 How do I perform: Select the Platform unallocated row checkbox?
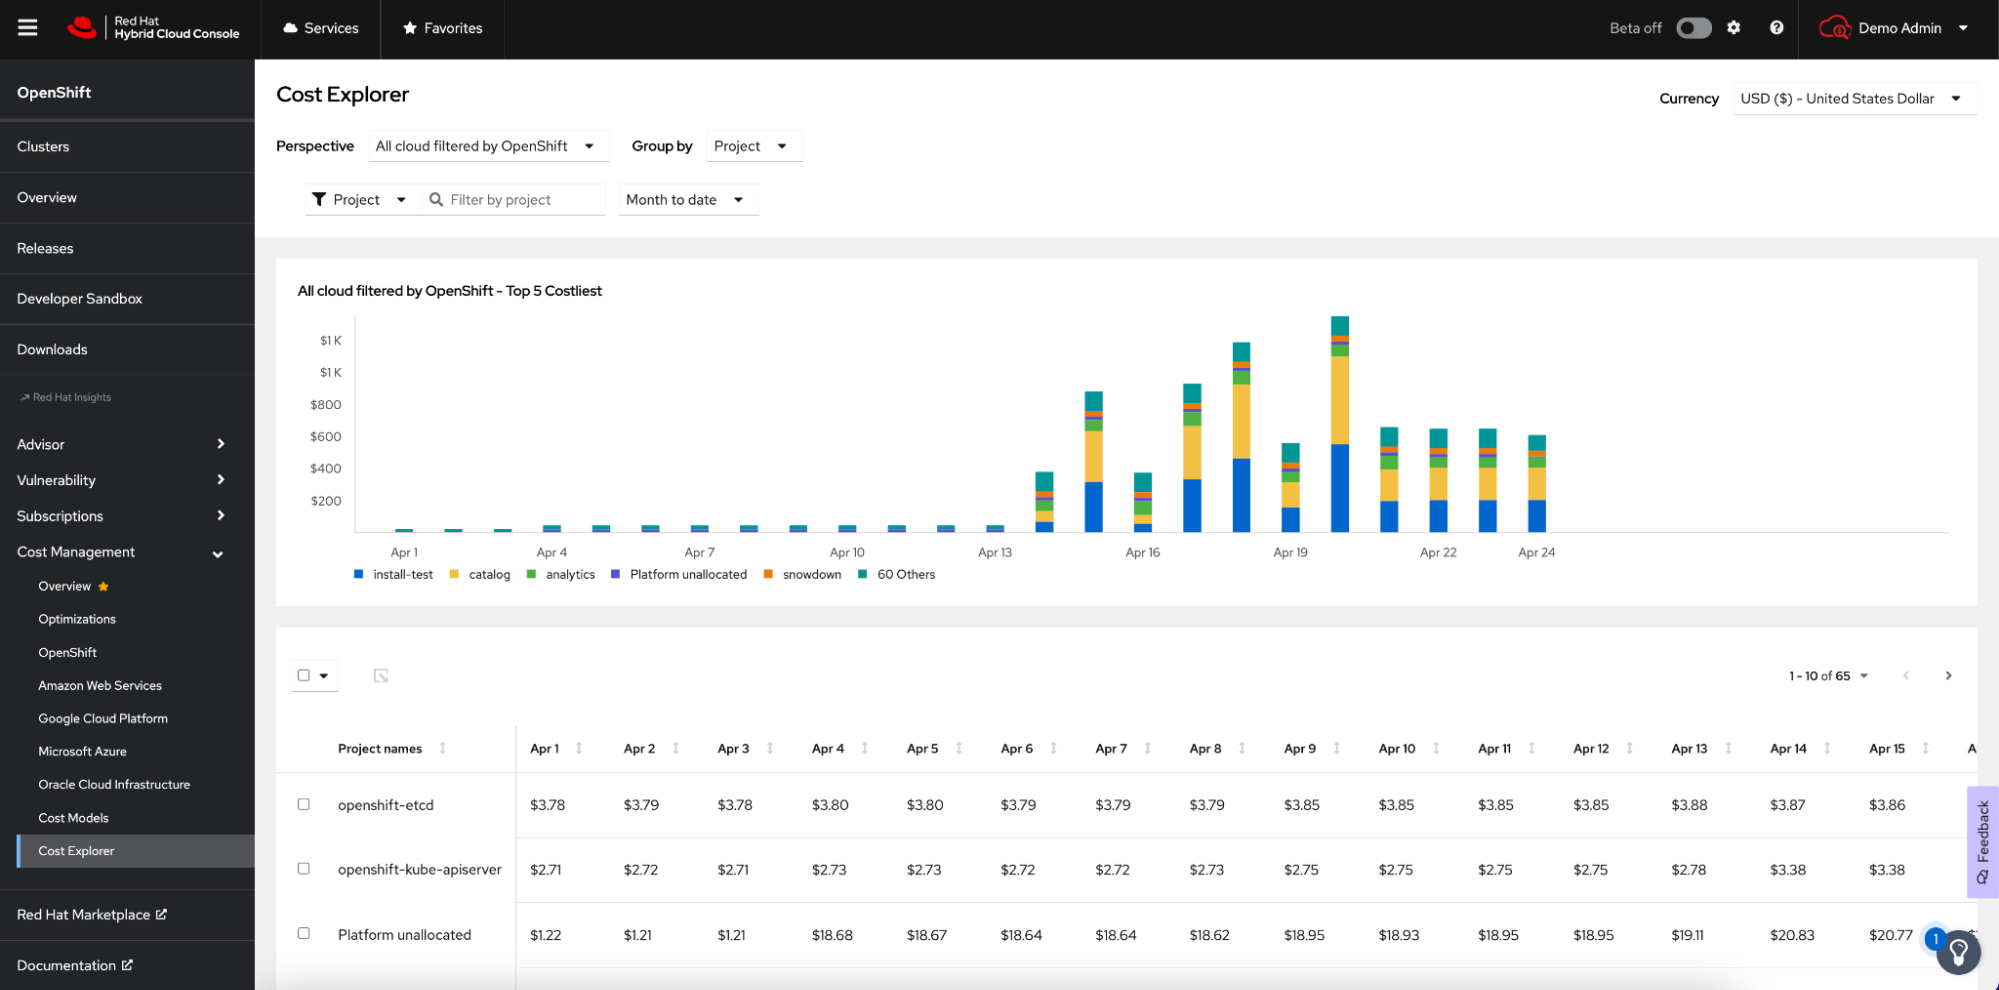pyautogui.click(x=304, y=934)
